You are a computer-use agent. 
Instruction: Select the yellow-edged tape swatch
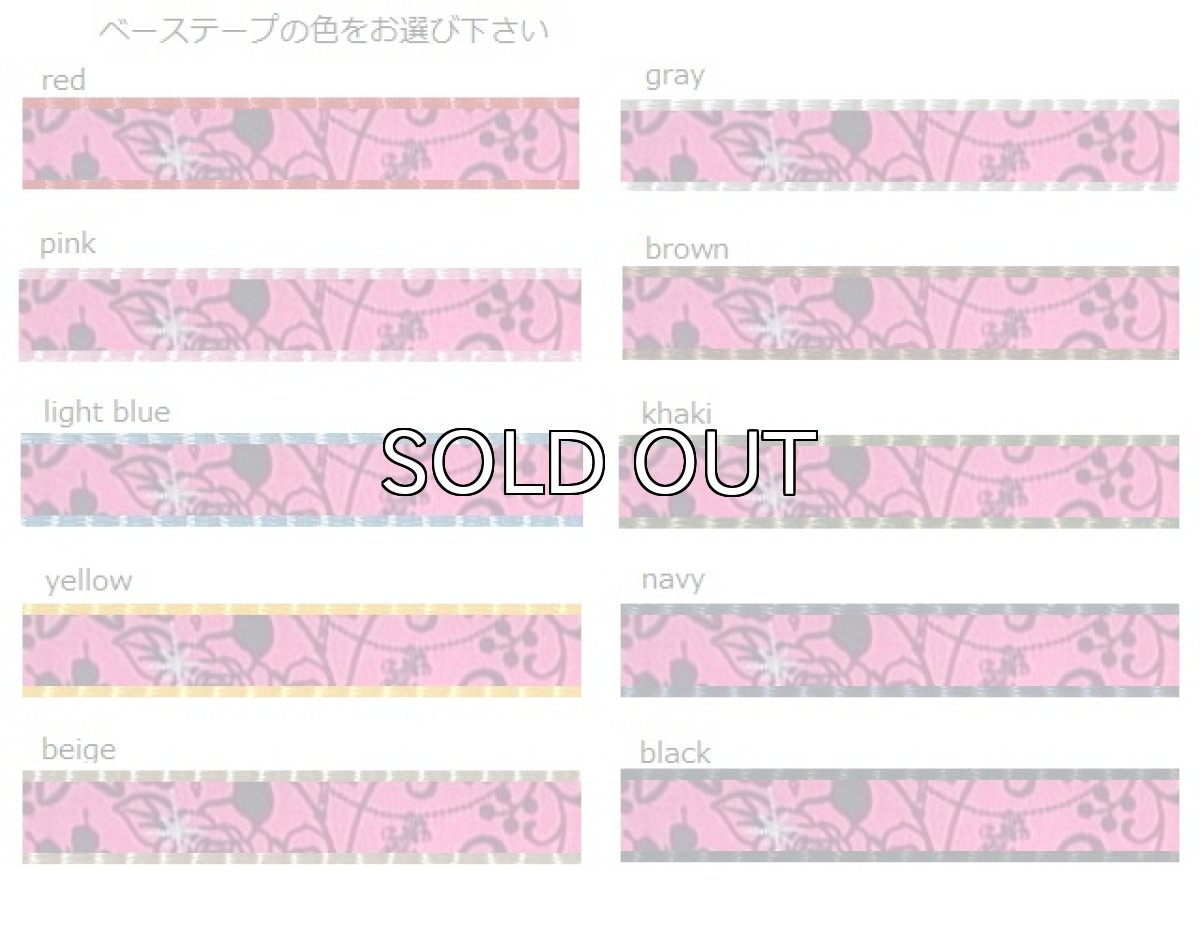[x=300, y=650]
